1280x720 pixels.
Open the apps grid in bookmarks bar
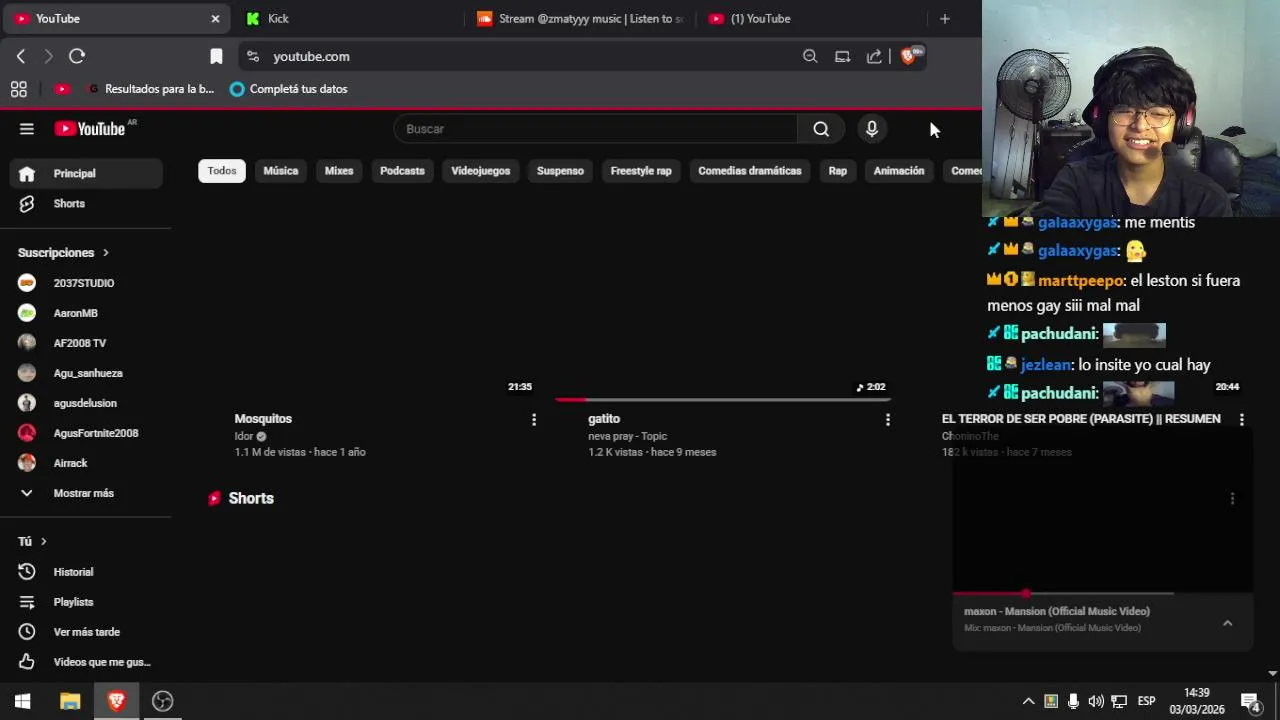(19, 89)
